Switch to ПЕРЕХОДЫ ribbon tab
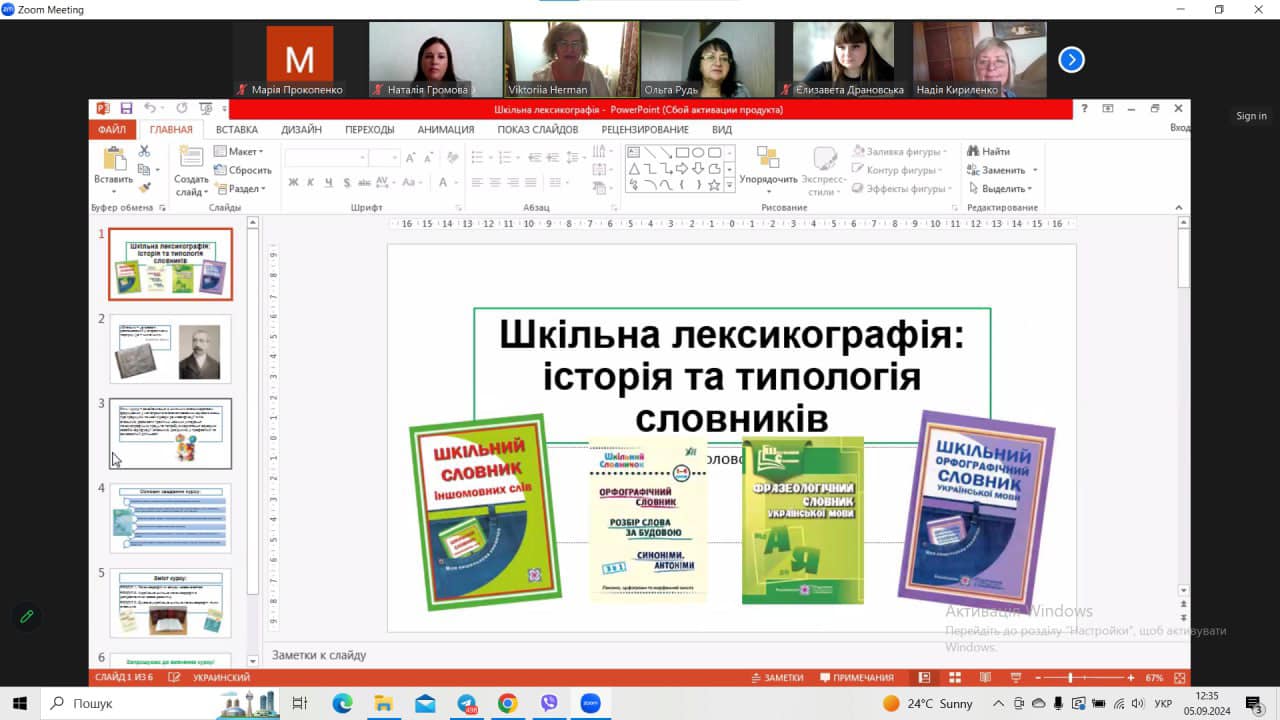This screenshot has height=720, width=1280. pos(370,129)
